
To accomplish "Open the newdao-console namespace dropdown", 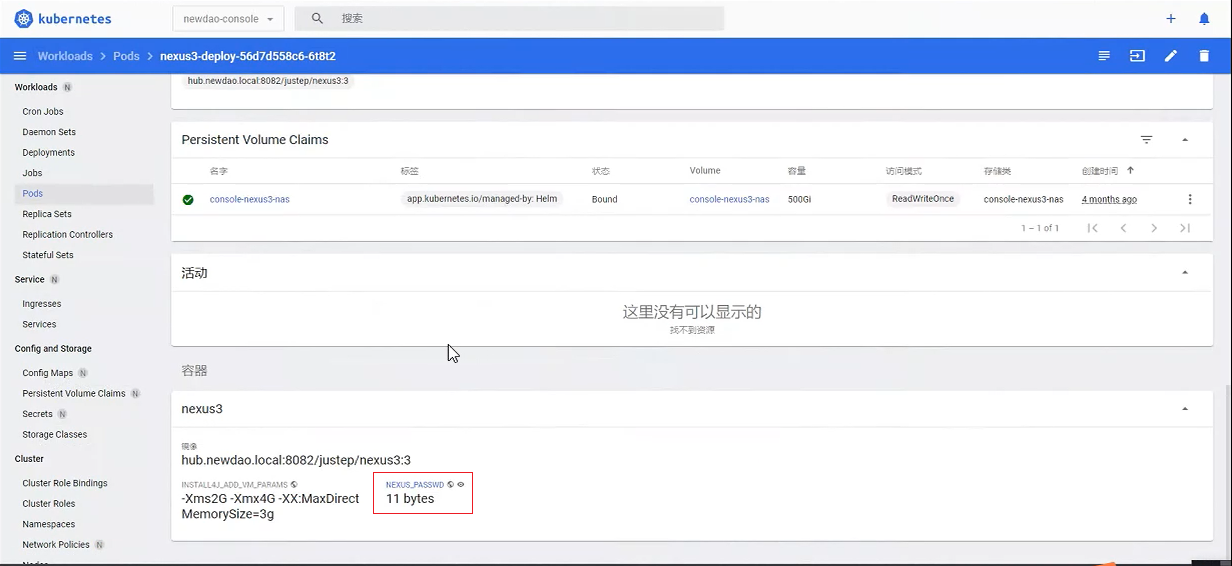I will point(228,19).
